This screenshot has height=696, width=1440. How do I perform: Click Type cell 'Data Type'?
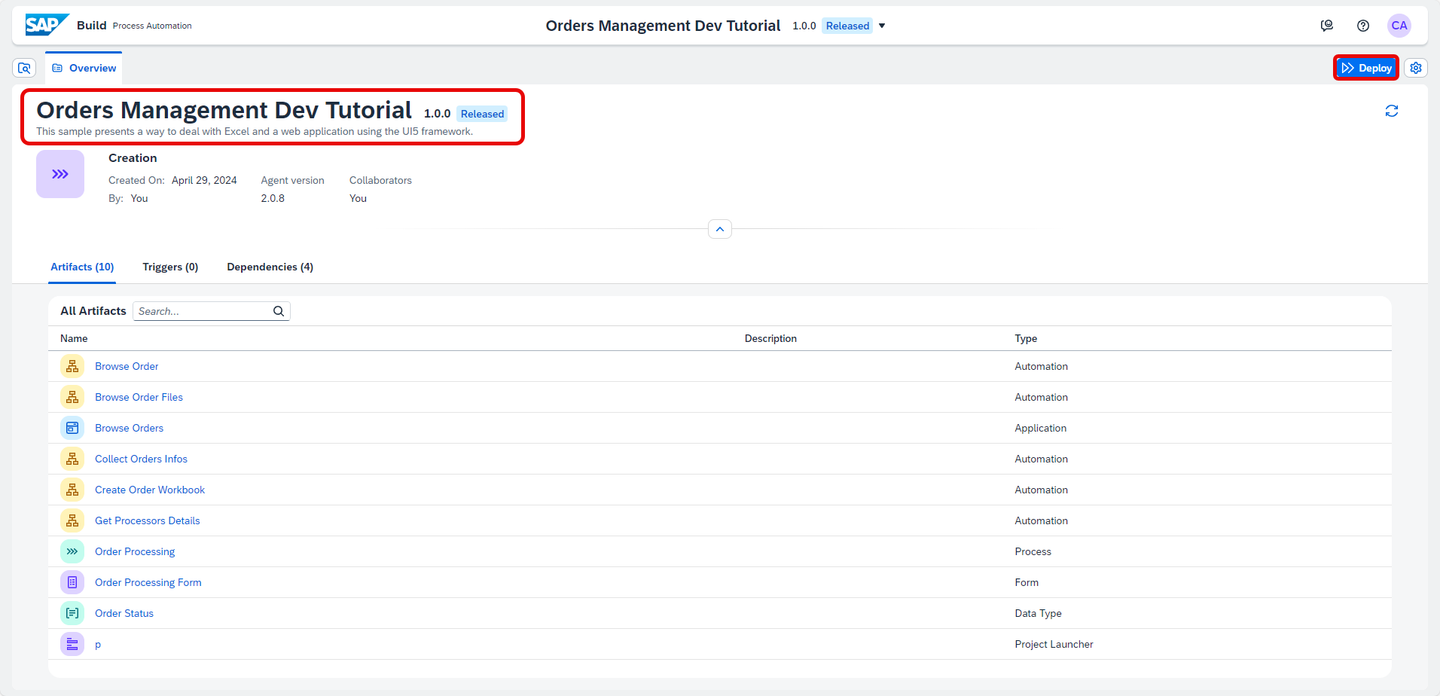click(1038, 614)
